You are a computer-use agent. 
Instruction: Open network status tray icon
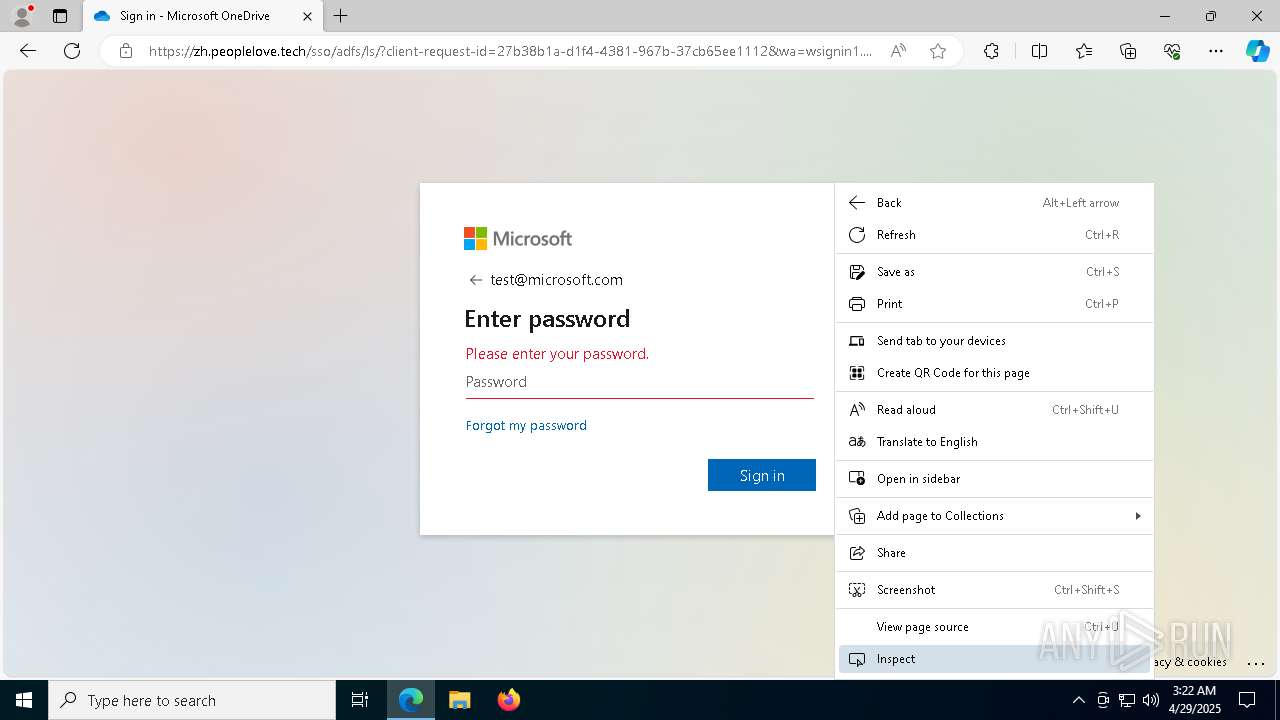point(1127,700)
